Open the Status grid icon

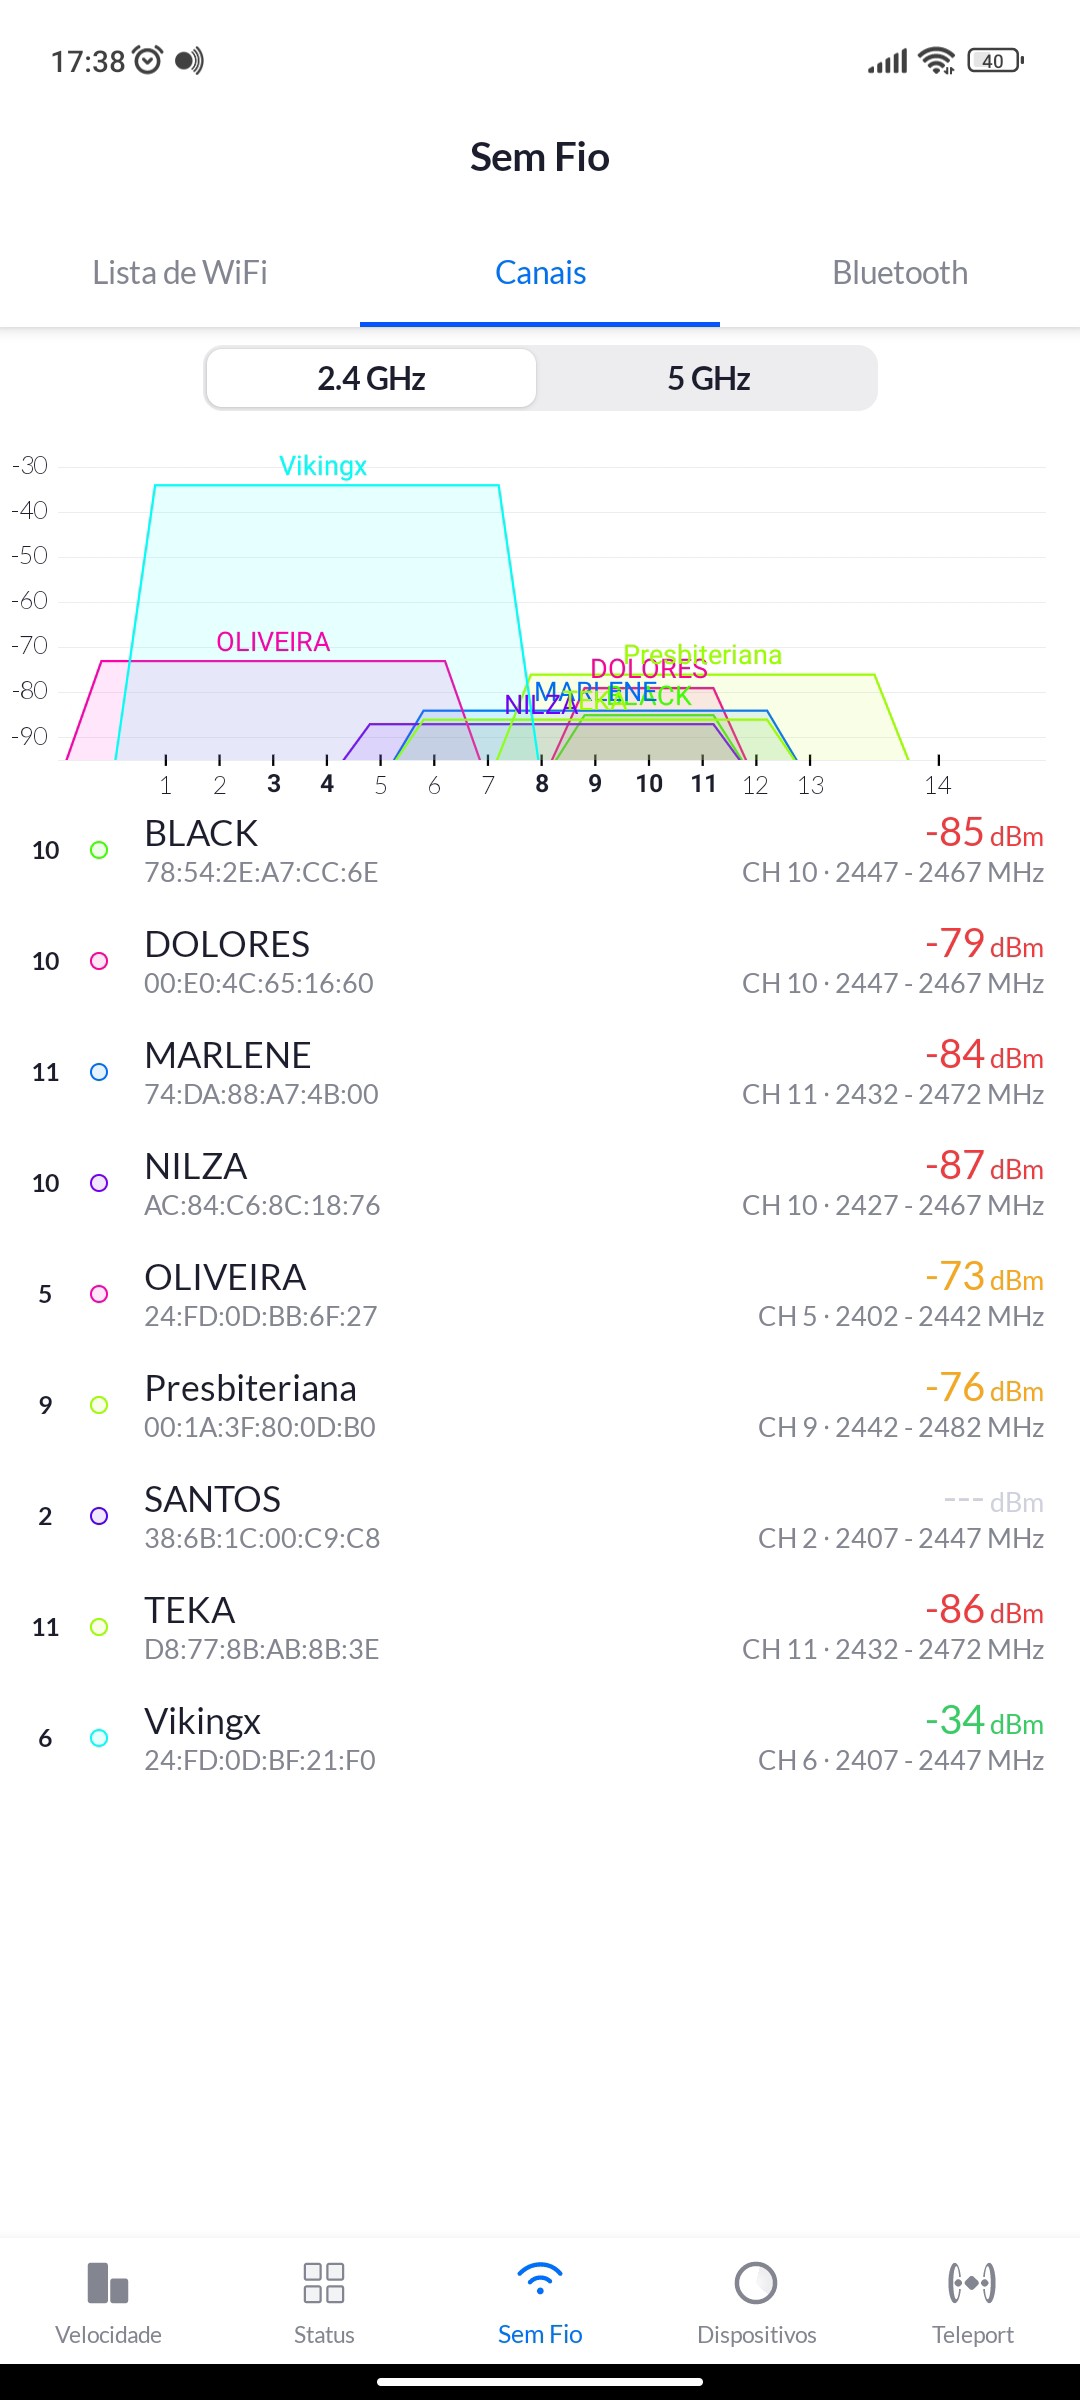(324, 2283)
